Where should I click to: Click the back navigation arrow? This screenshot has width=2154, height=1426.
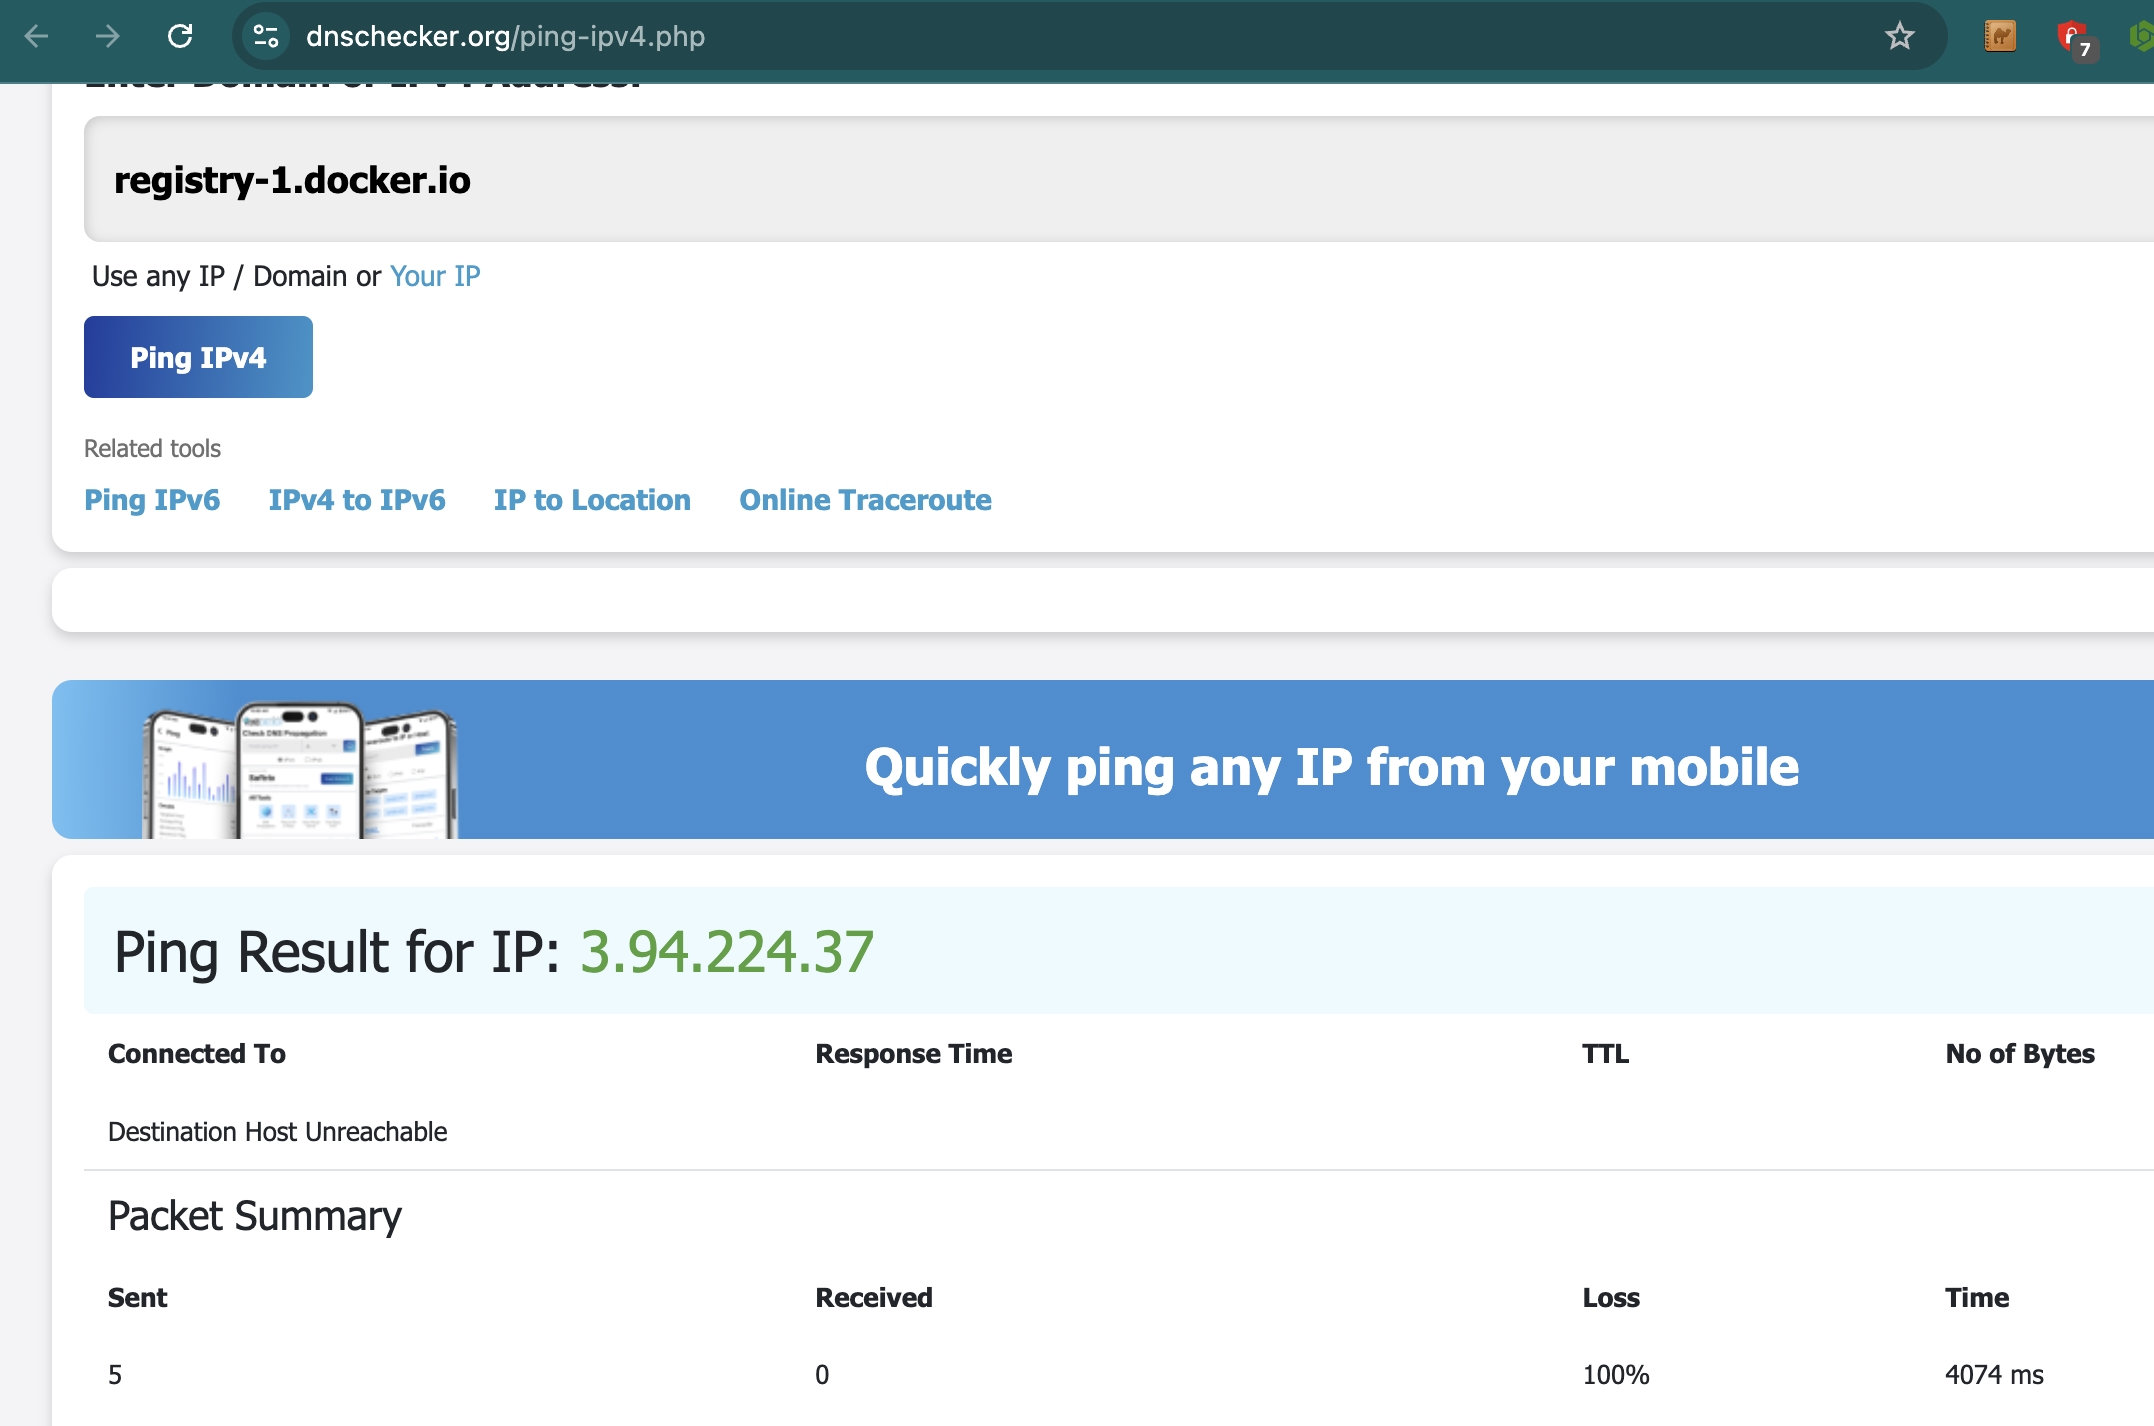coord(36,37)
